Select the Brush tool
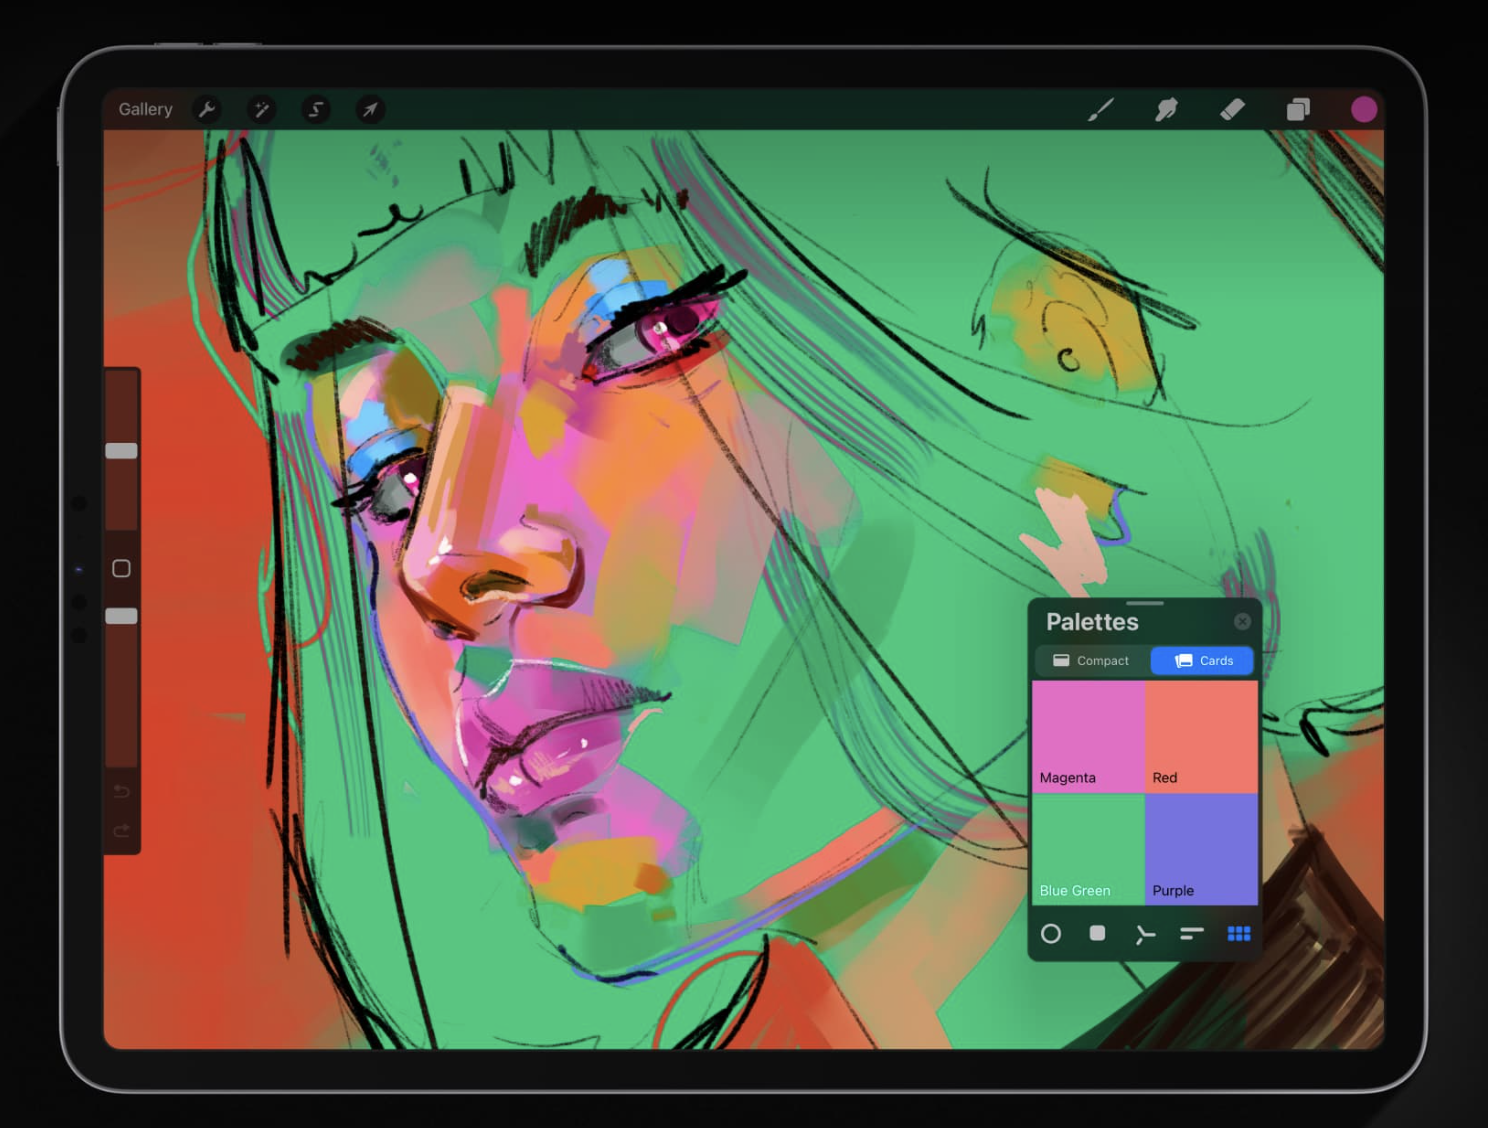 1101,109
